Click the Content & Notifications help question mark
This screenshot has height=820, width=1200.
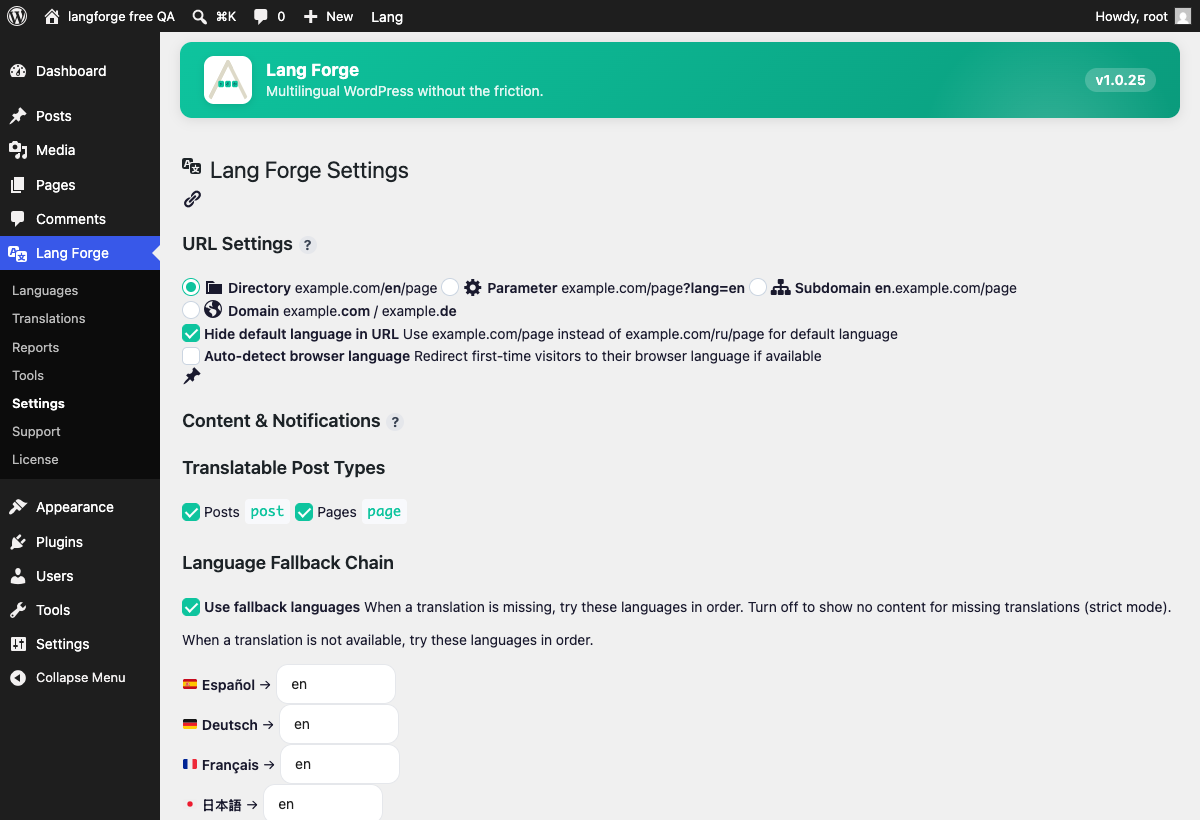point(395,422)
